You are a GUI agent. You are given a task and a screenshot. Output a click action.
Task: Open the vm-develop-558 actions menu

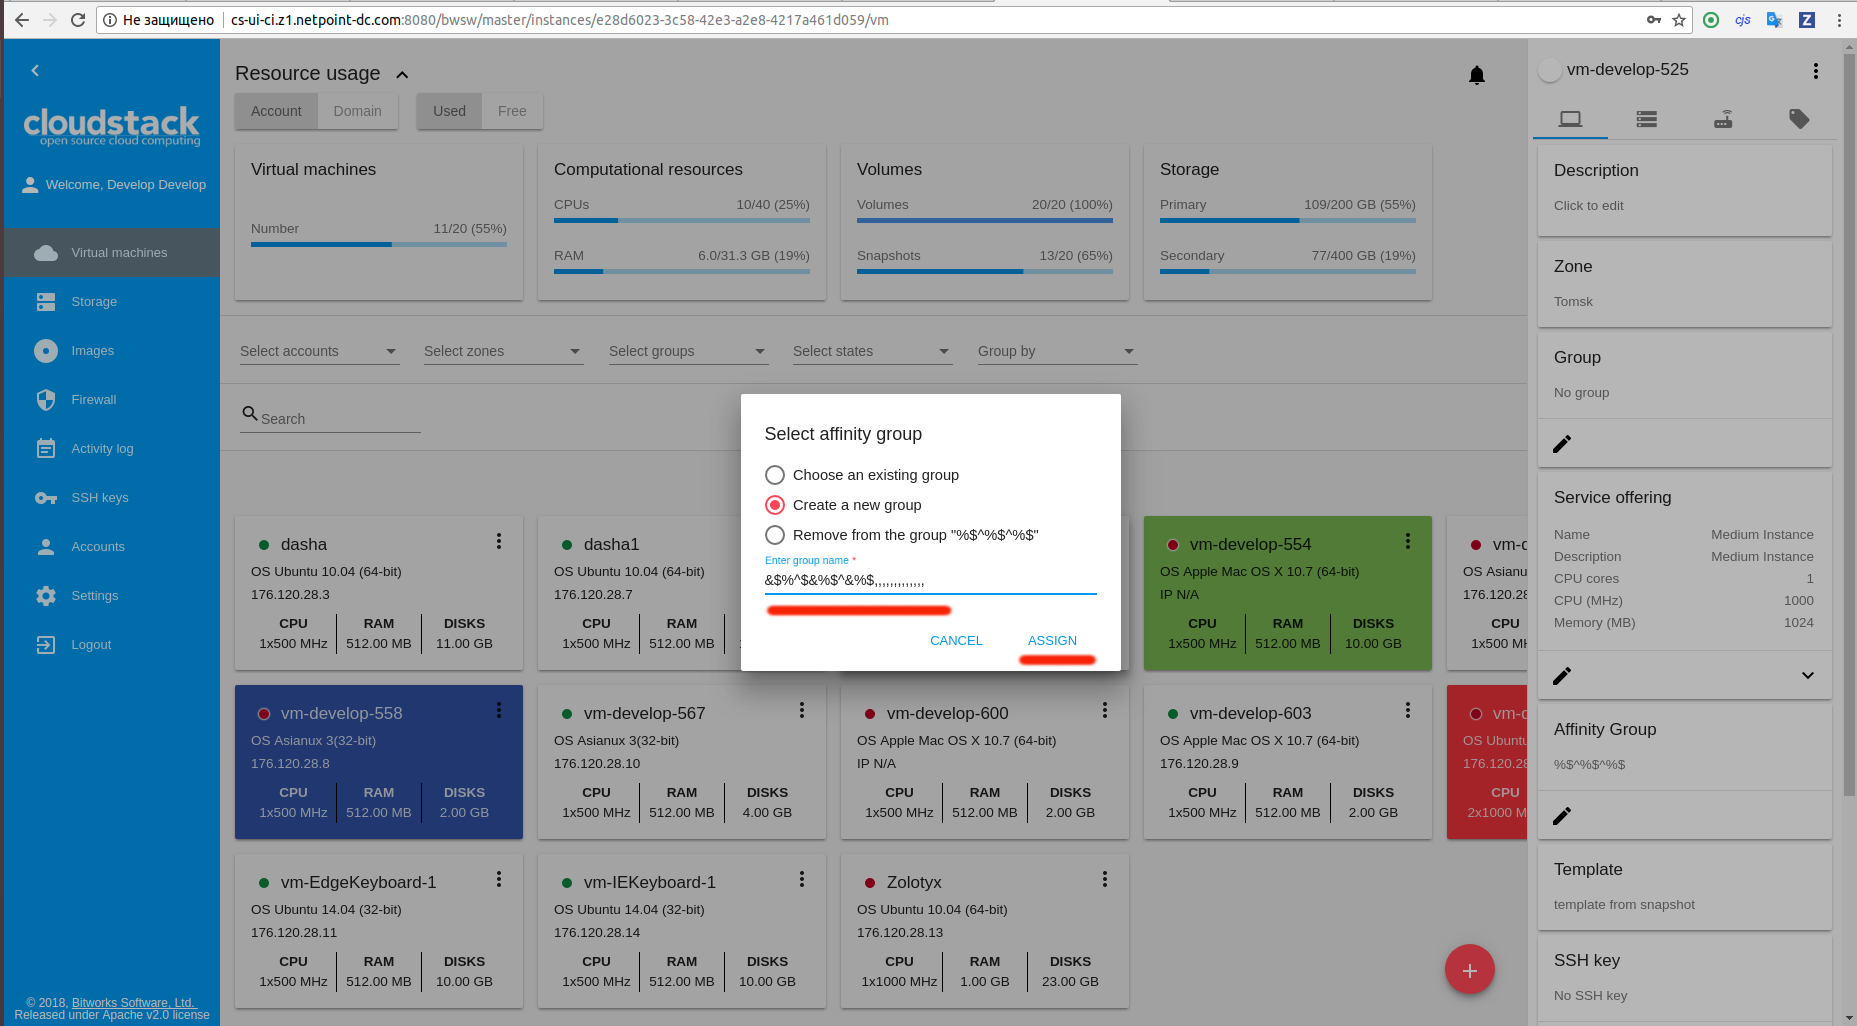[498, 710]
